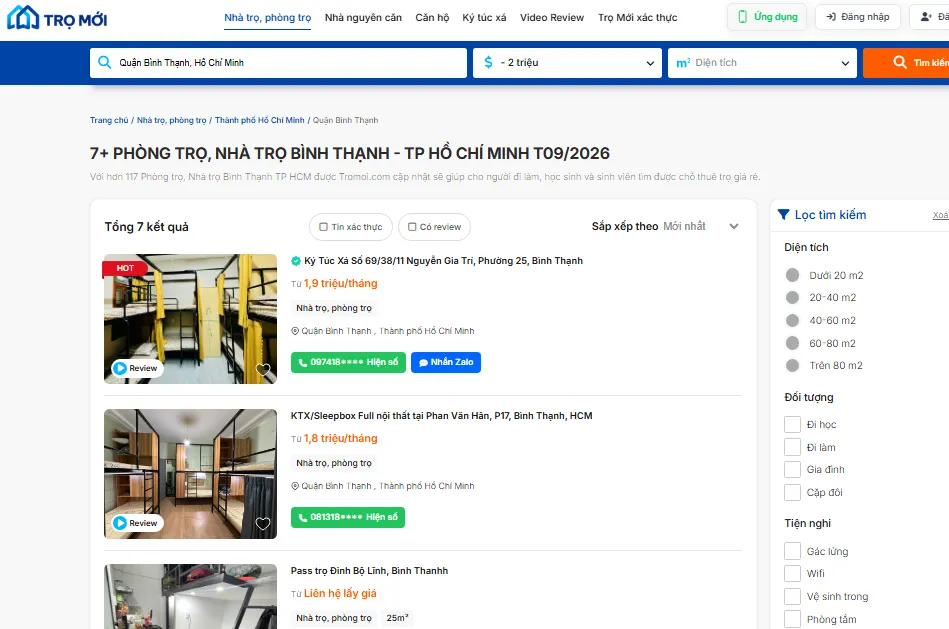Select 20-40 m2 area option
Image resolution: width=949 pixels, height=629 pixels.
792,297
